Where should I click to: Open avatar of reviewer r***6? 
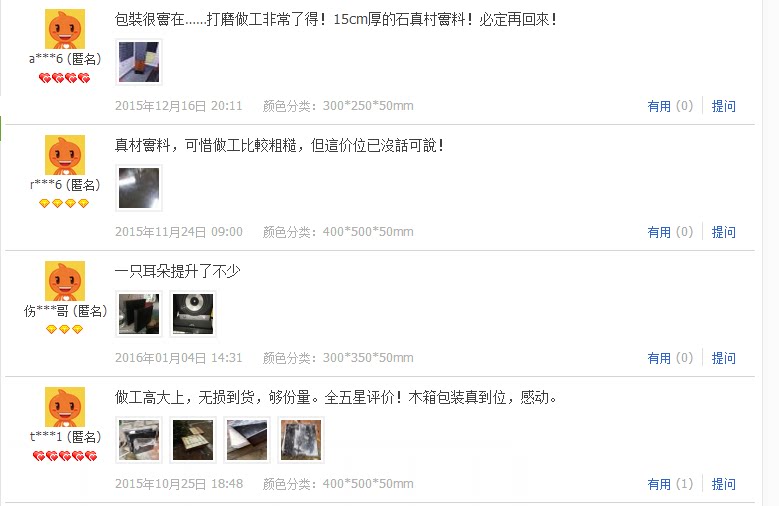65,155
